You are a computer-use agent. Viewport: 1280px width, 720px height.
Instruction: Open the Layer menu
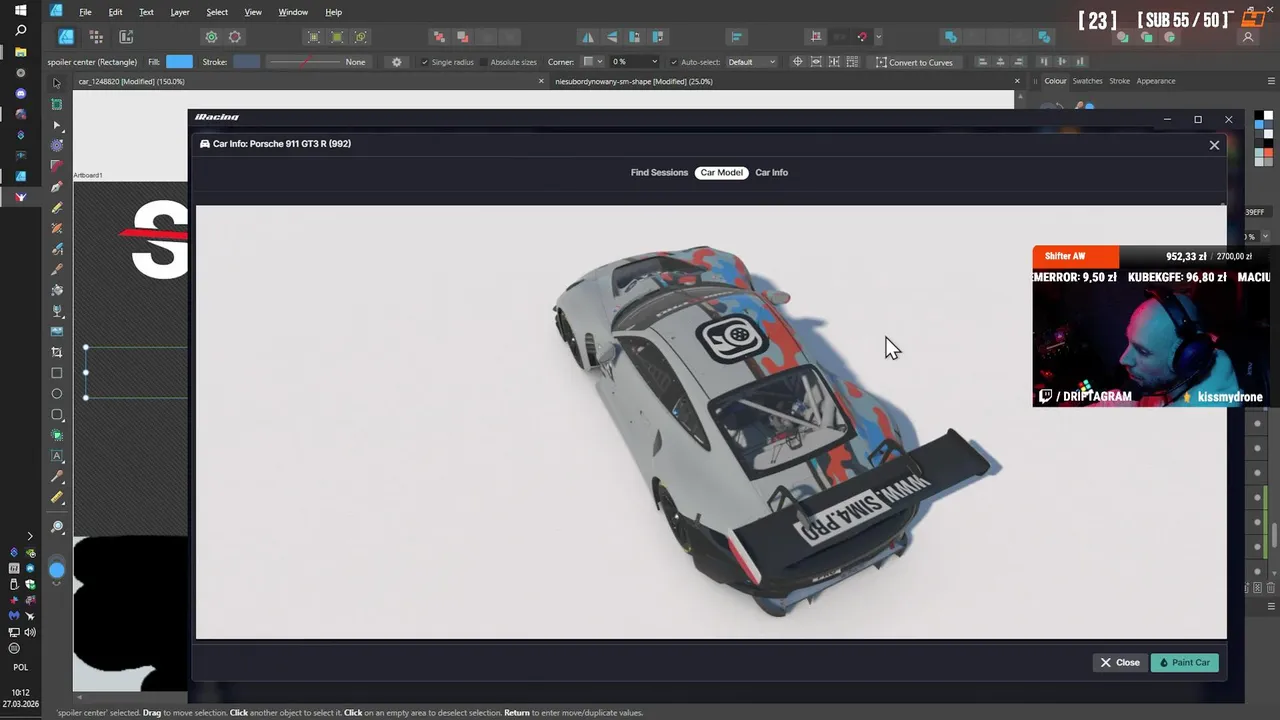[x=180, y=12]
